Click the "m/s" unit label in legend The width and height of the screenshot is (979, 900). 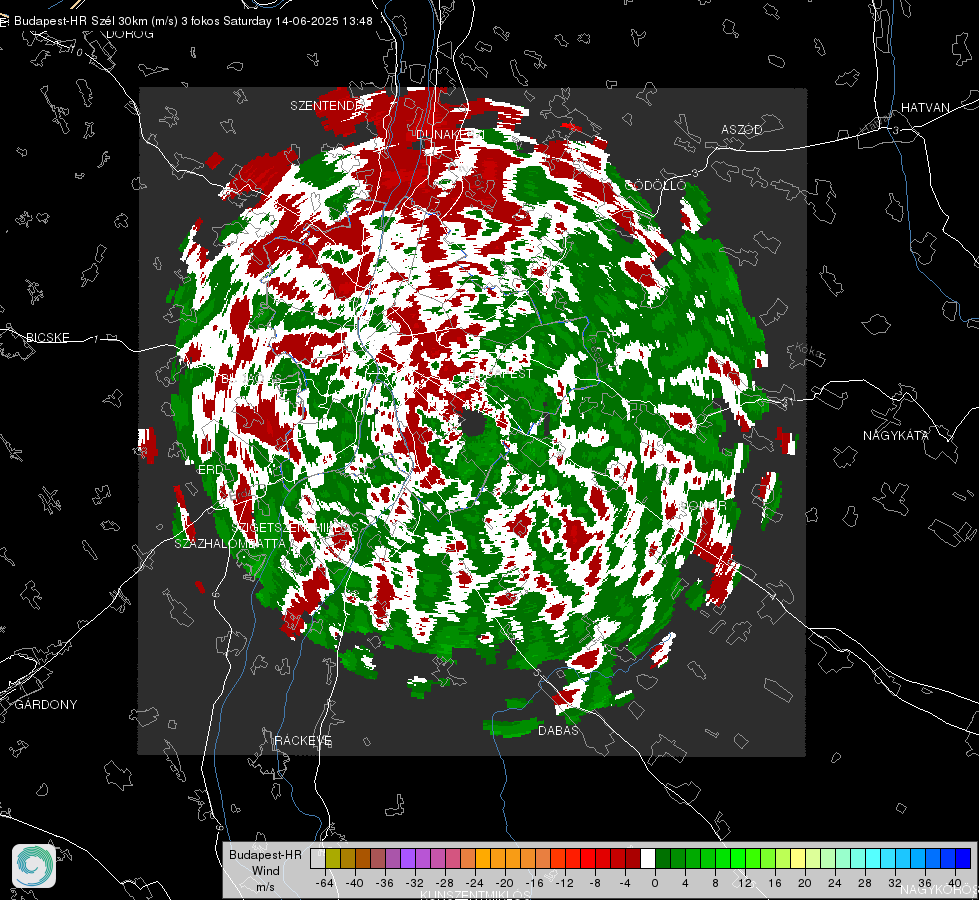[x=265, y=886]
